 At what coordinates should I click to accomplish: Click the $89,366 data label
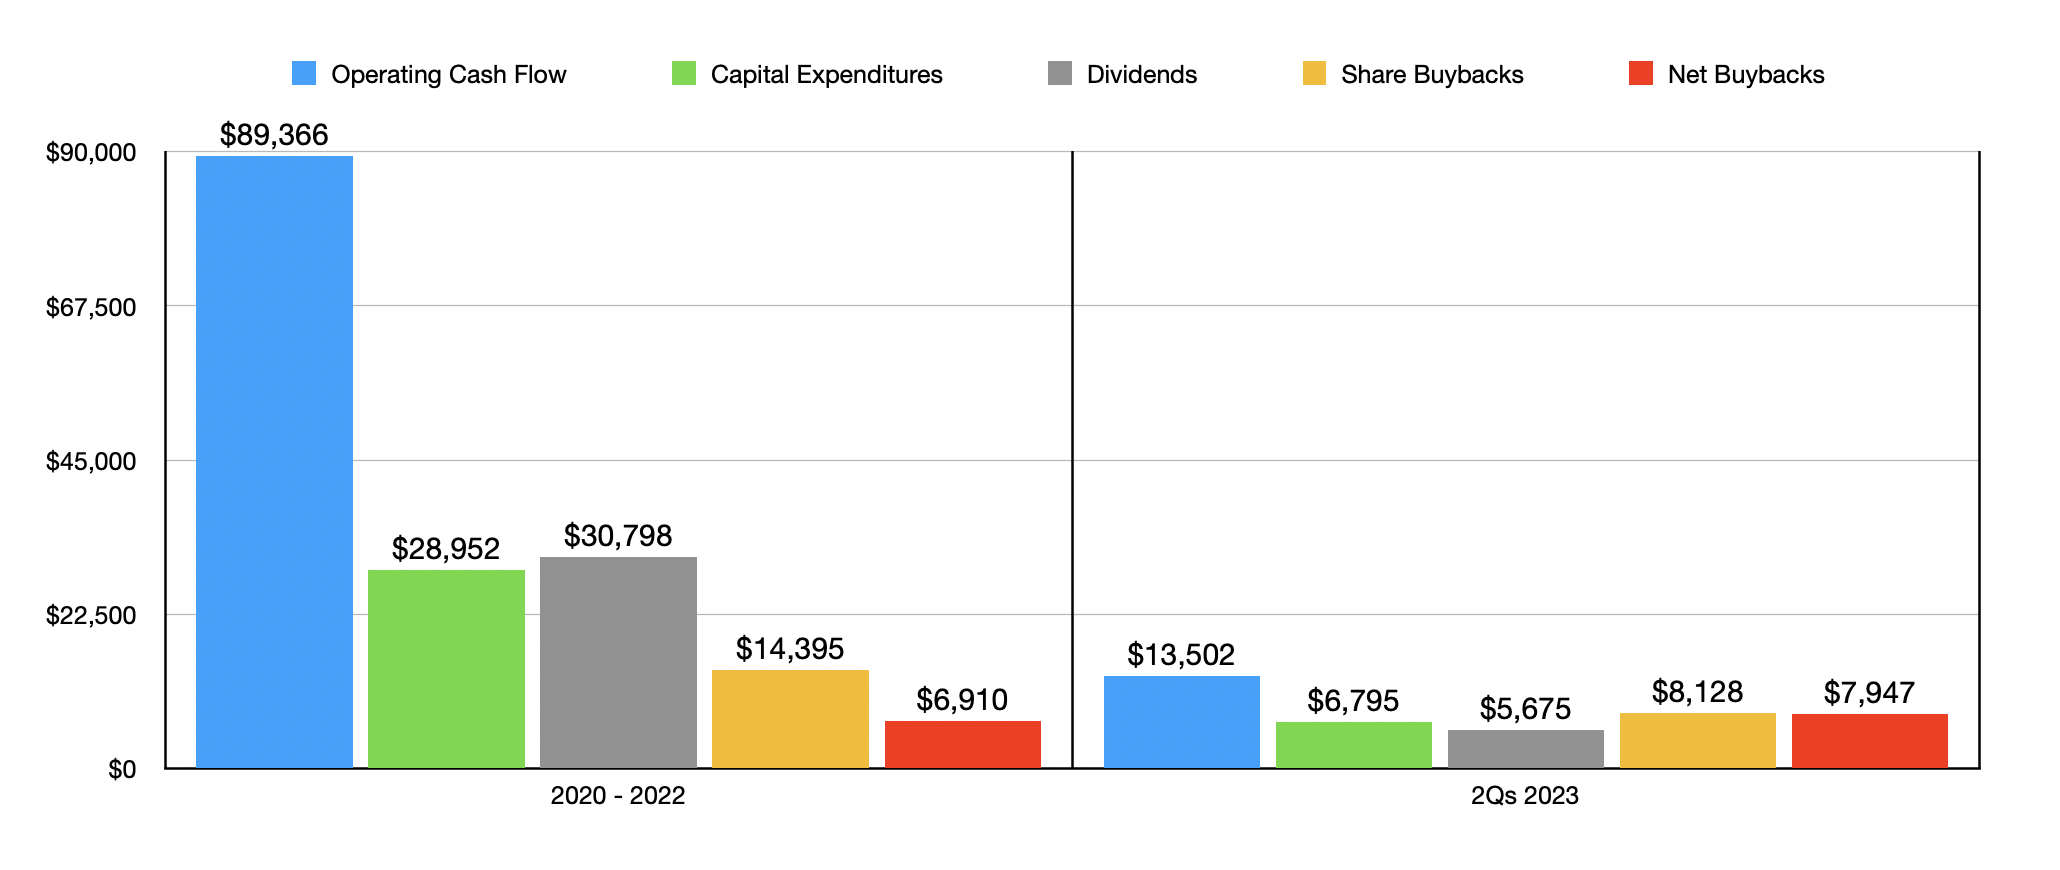click(274, 135)
